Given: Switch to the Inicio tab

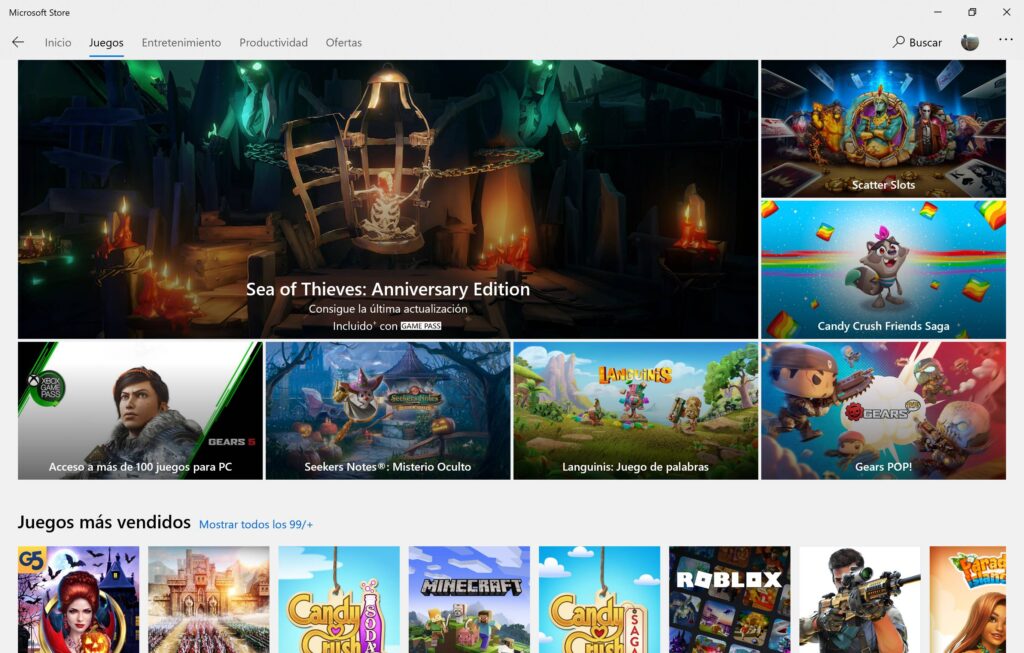Looking at the screenshot, I should pyautogui.click(x=58, y=43).
